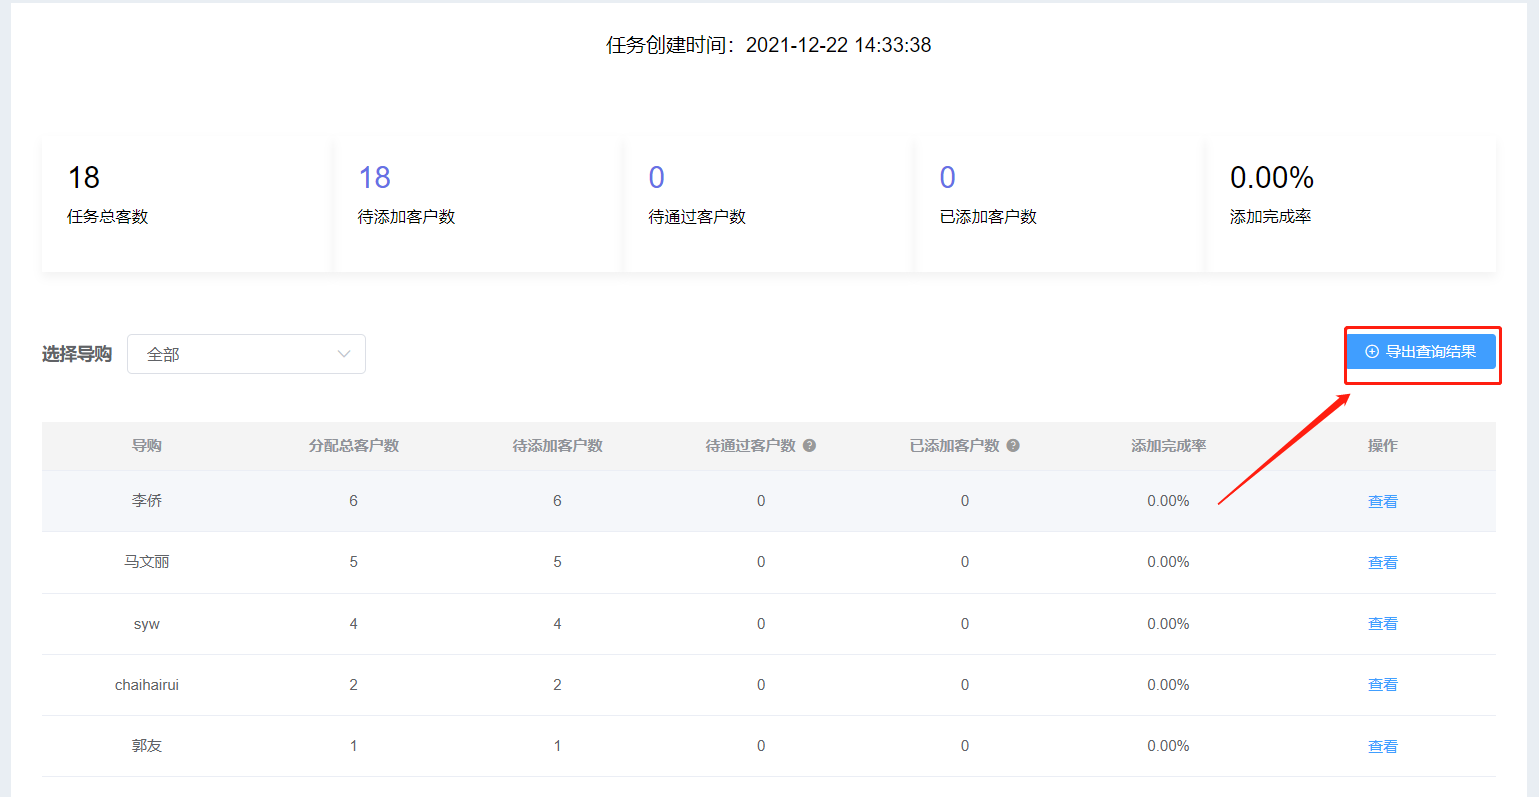Image resolution: width=1539 pixels, height=797 pixels.
Task: Click the 待添加客户数 card value 18
Action: tap(374, 178)
